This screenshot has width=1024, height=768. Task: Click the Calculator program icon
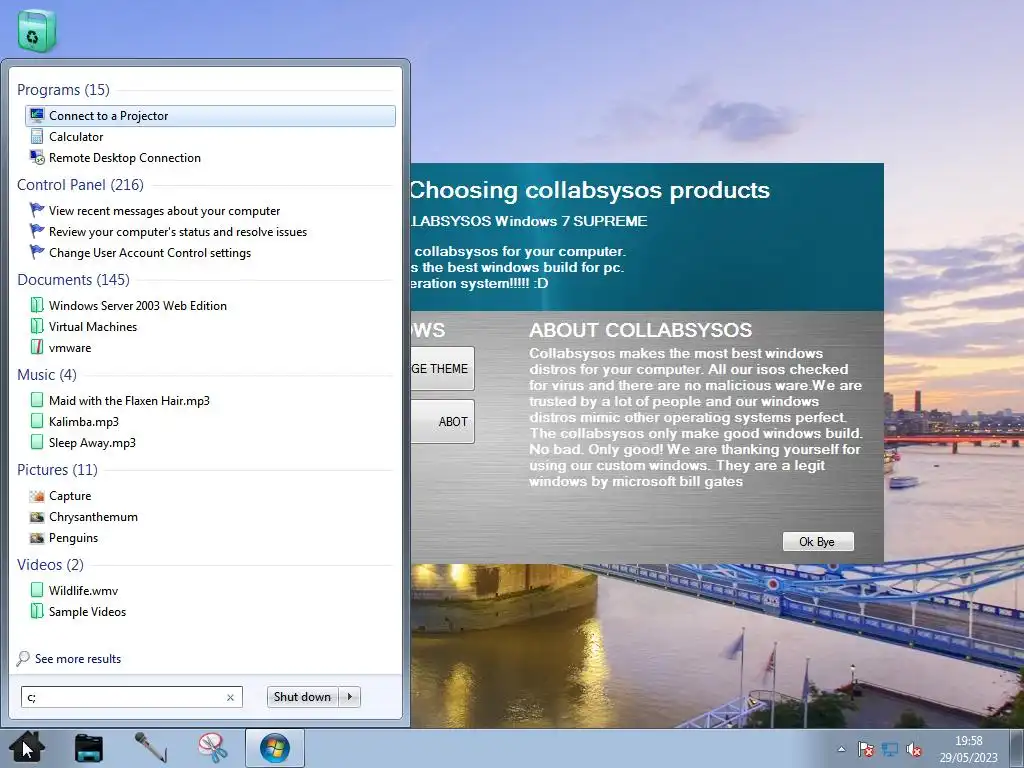pos(37,136)
